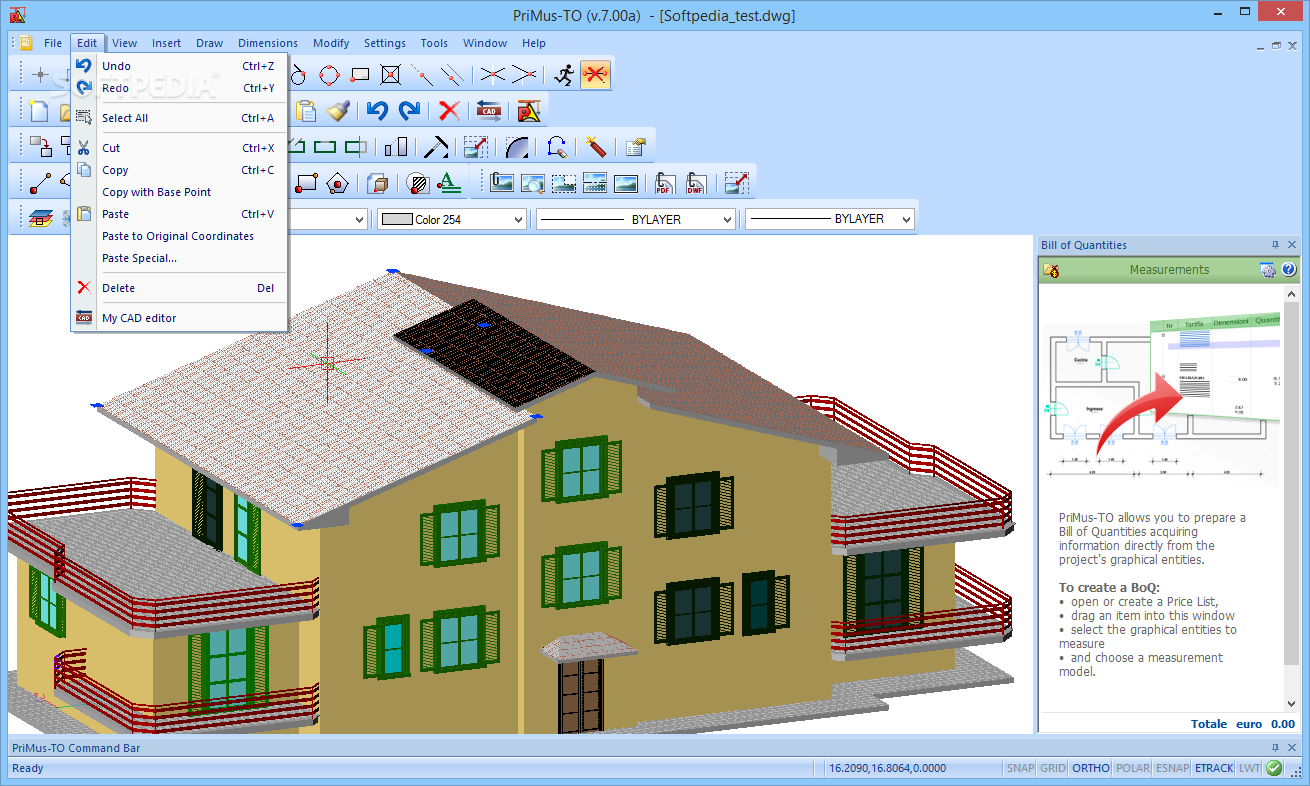Select the chamfer tool icon
Screen dimensions: 1310x786
435,147
